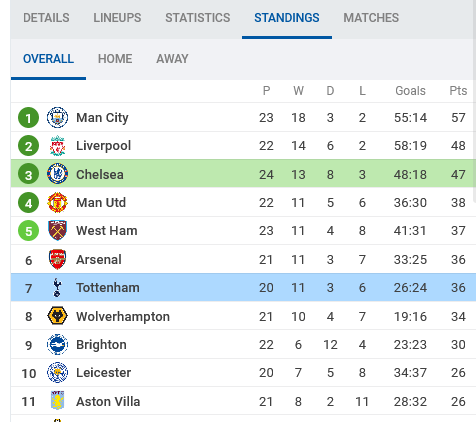Click the Tottenham cockerel logo
The height and width of the screenshot is (422, 476).
[x=57, y=287]
